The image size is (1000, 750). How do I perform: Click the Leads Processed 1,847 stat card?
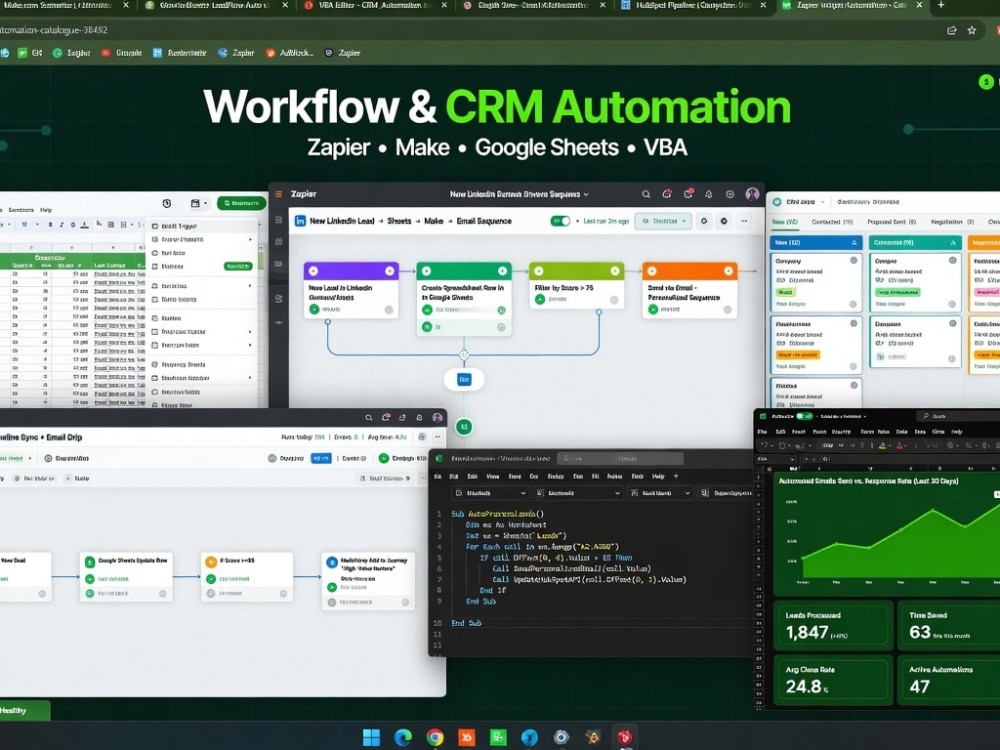[x=832, y=626]
